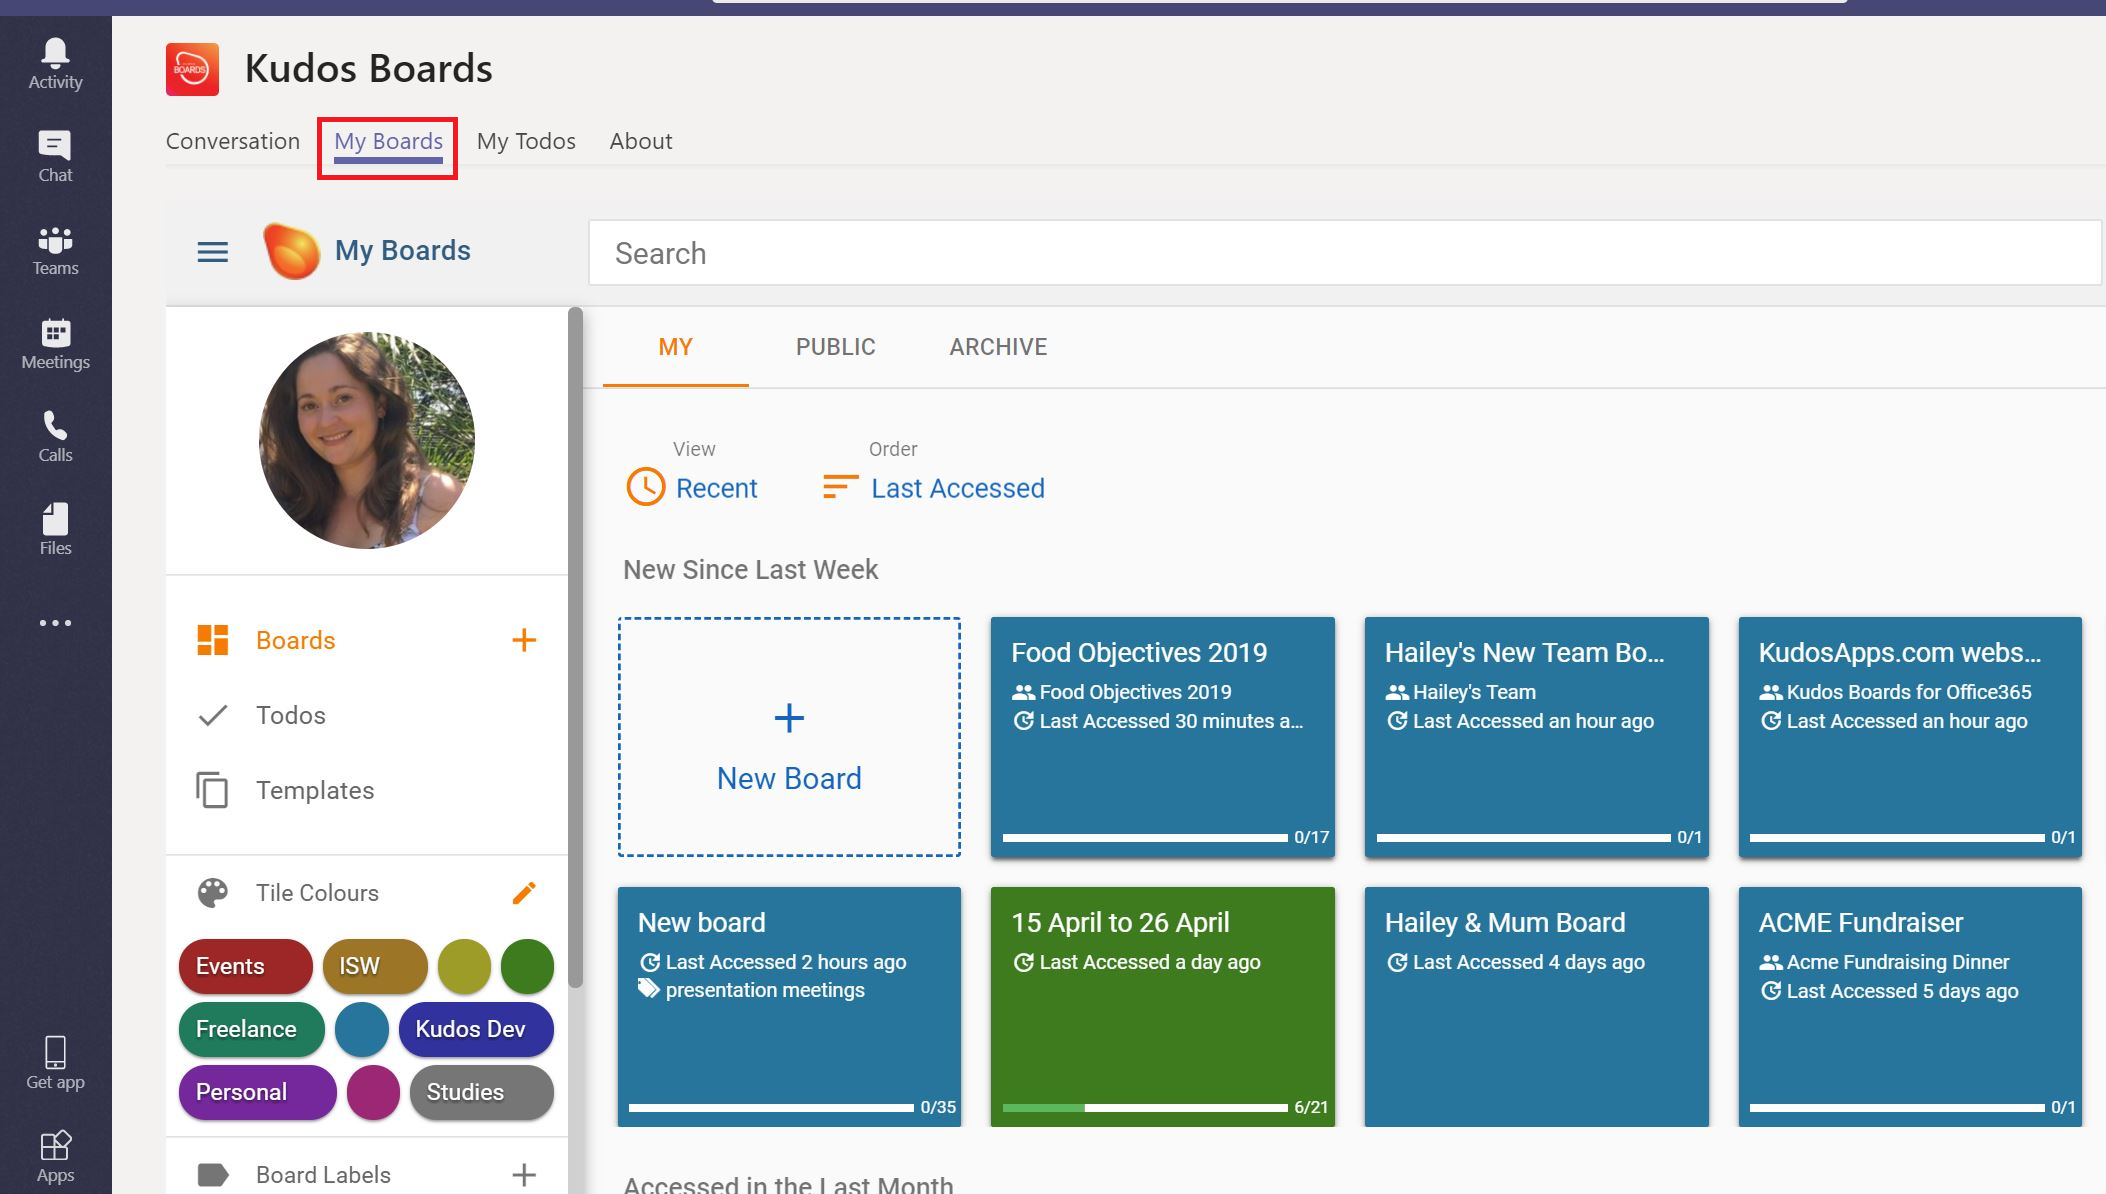Switch to My Todos tab

click(526, 141)
